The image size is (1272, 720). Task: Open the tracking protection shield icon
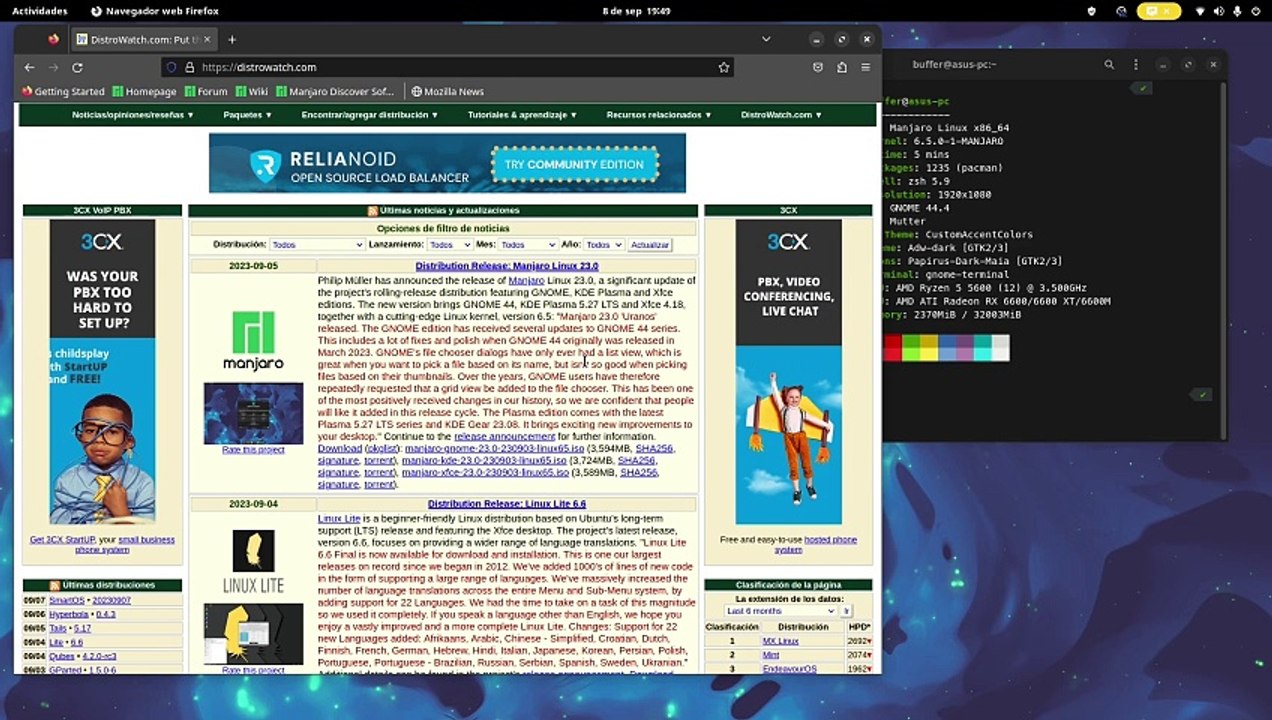point(171,67)
